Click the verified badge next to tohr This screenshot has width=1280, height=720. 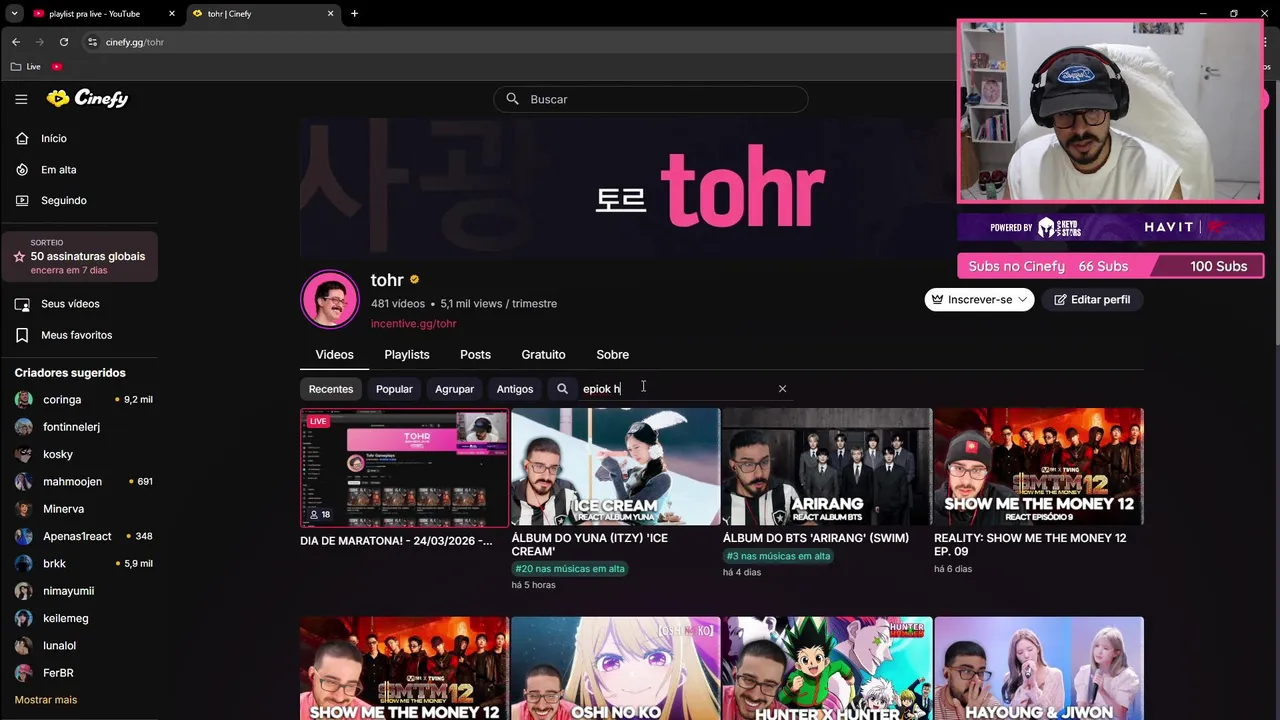coord(414,280)
